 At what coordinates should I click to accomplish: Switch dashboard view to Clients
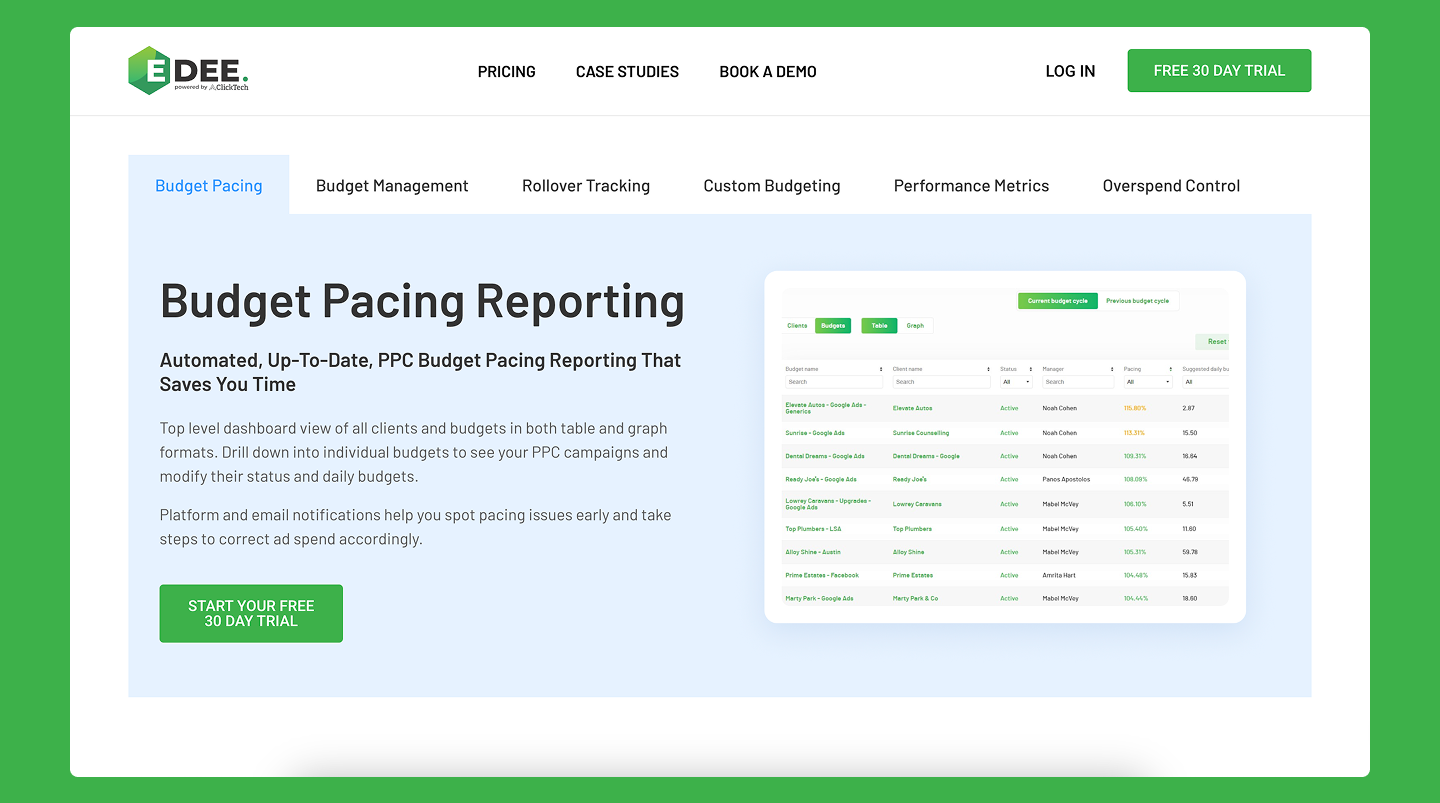coord(797,325)
